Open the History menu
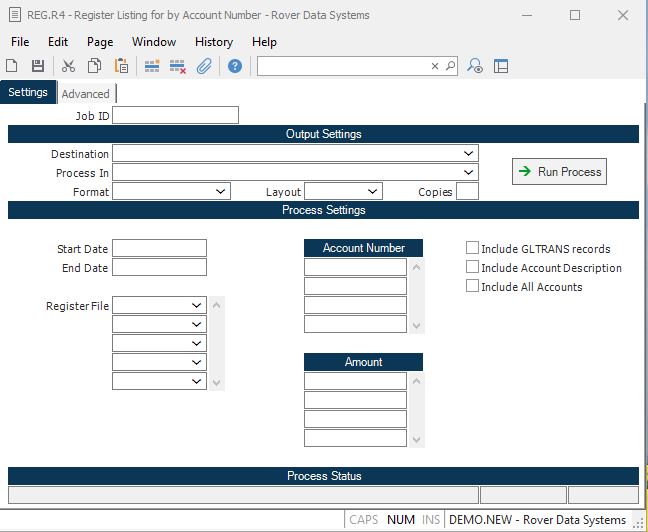The width and height of the screenshot is (648, 532). (214, 42)
